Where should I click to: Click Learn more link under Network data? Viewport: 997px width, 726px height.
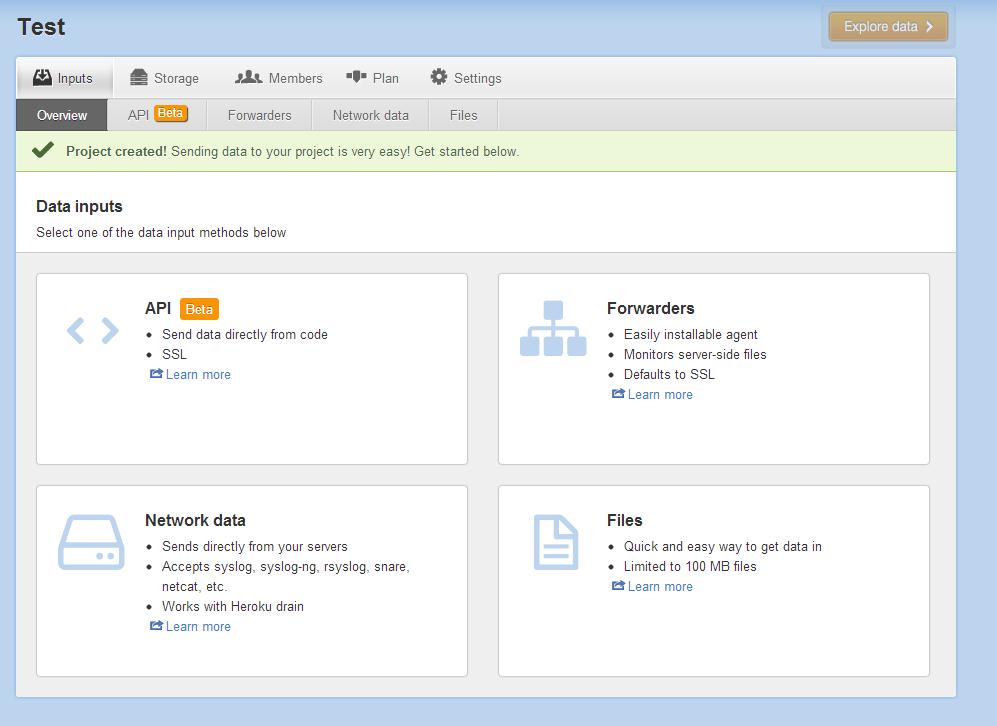coord(198,627)
